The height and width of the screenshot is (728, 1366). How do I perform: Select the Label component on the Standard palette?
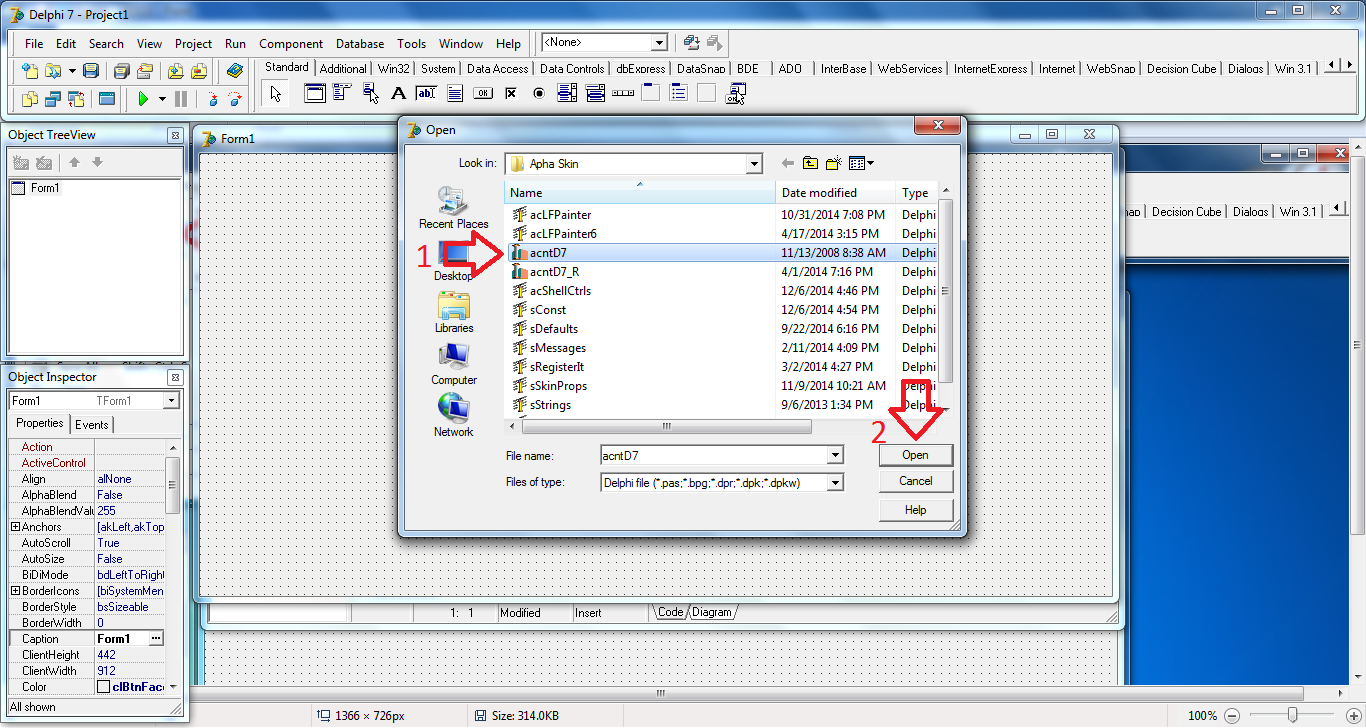[397, 94]
